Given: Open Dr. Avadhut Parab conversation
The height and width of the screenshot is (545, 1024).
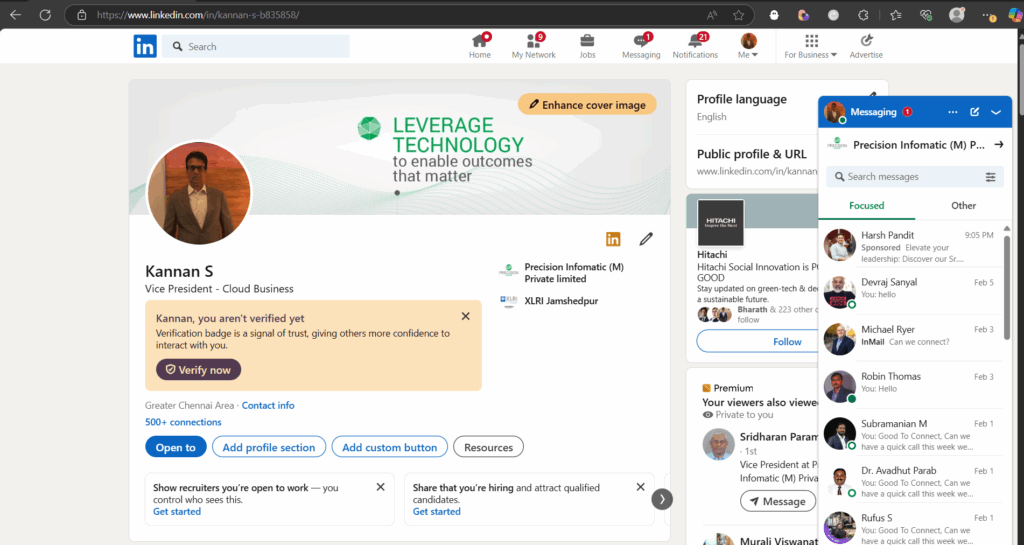Looking at the screenshot, I should point(910,480).
